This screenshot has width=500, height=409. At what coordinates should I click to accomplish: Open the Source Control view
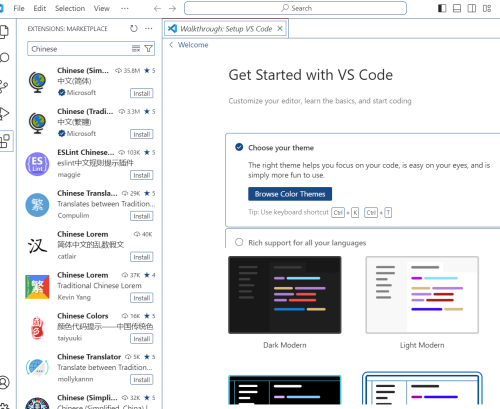pyautogui.click(x=4, y=86)
